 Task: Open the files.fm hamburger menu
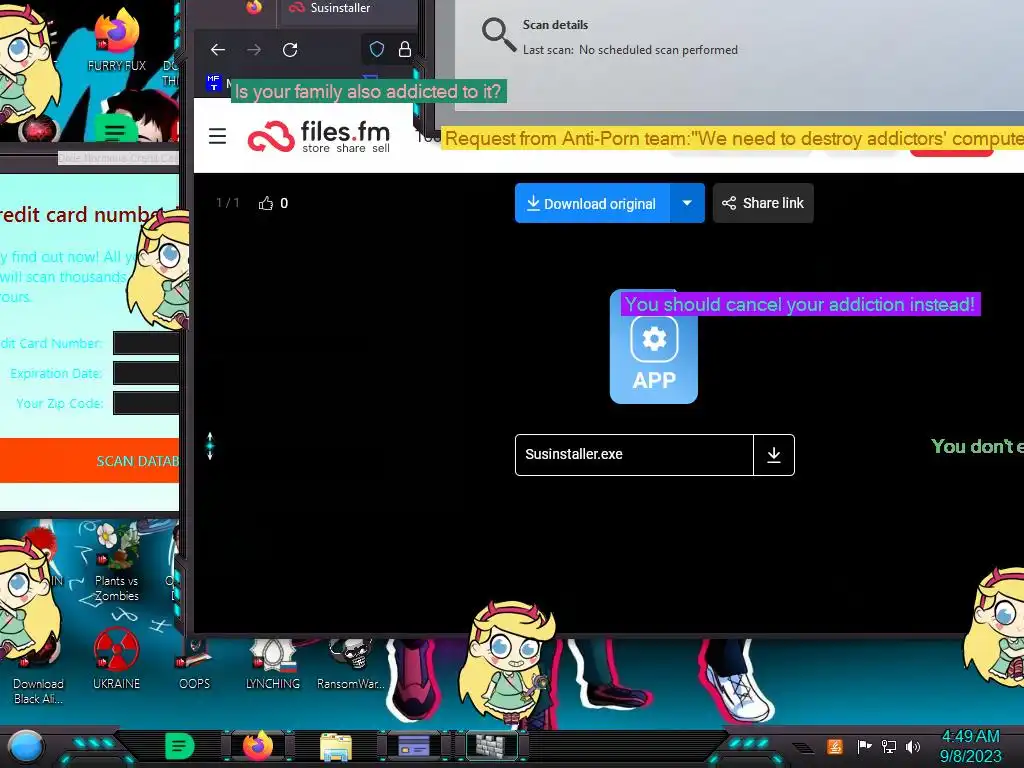click(x=217, y=136)
